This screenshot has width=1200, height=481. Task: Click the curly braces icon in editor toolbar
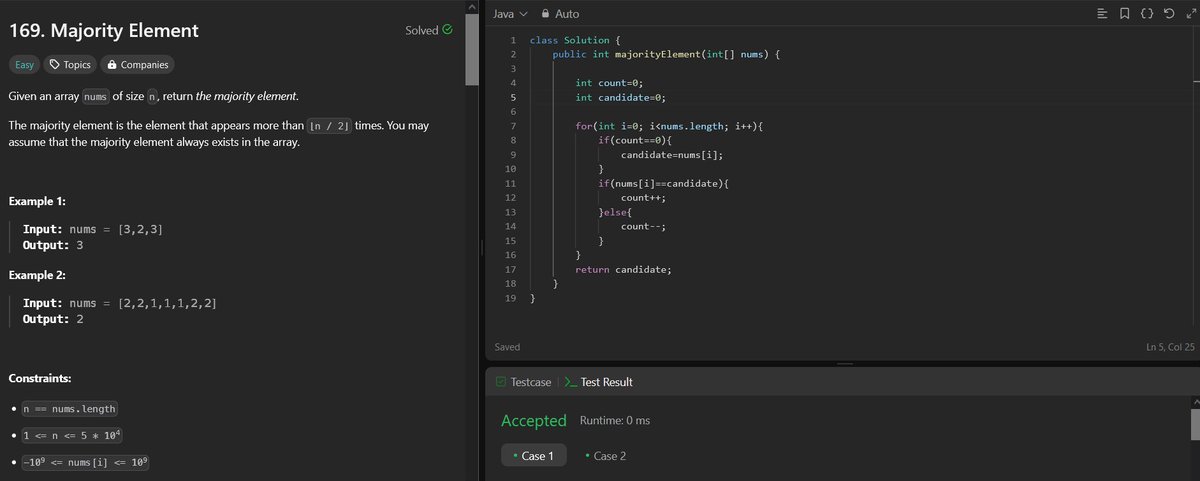pyautogui.click(x=1147, y=14)
